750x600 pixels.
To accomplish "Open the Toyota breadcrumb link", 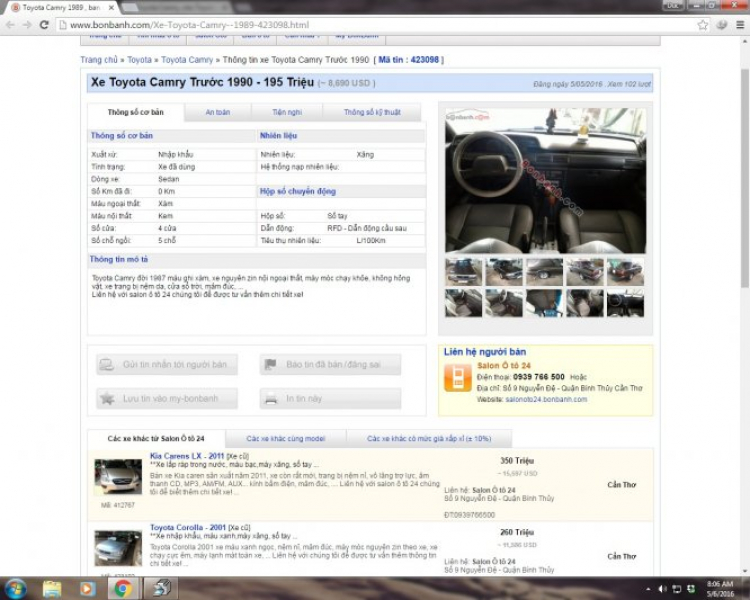I will [139, 60].
